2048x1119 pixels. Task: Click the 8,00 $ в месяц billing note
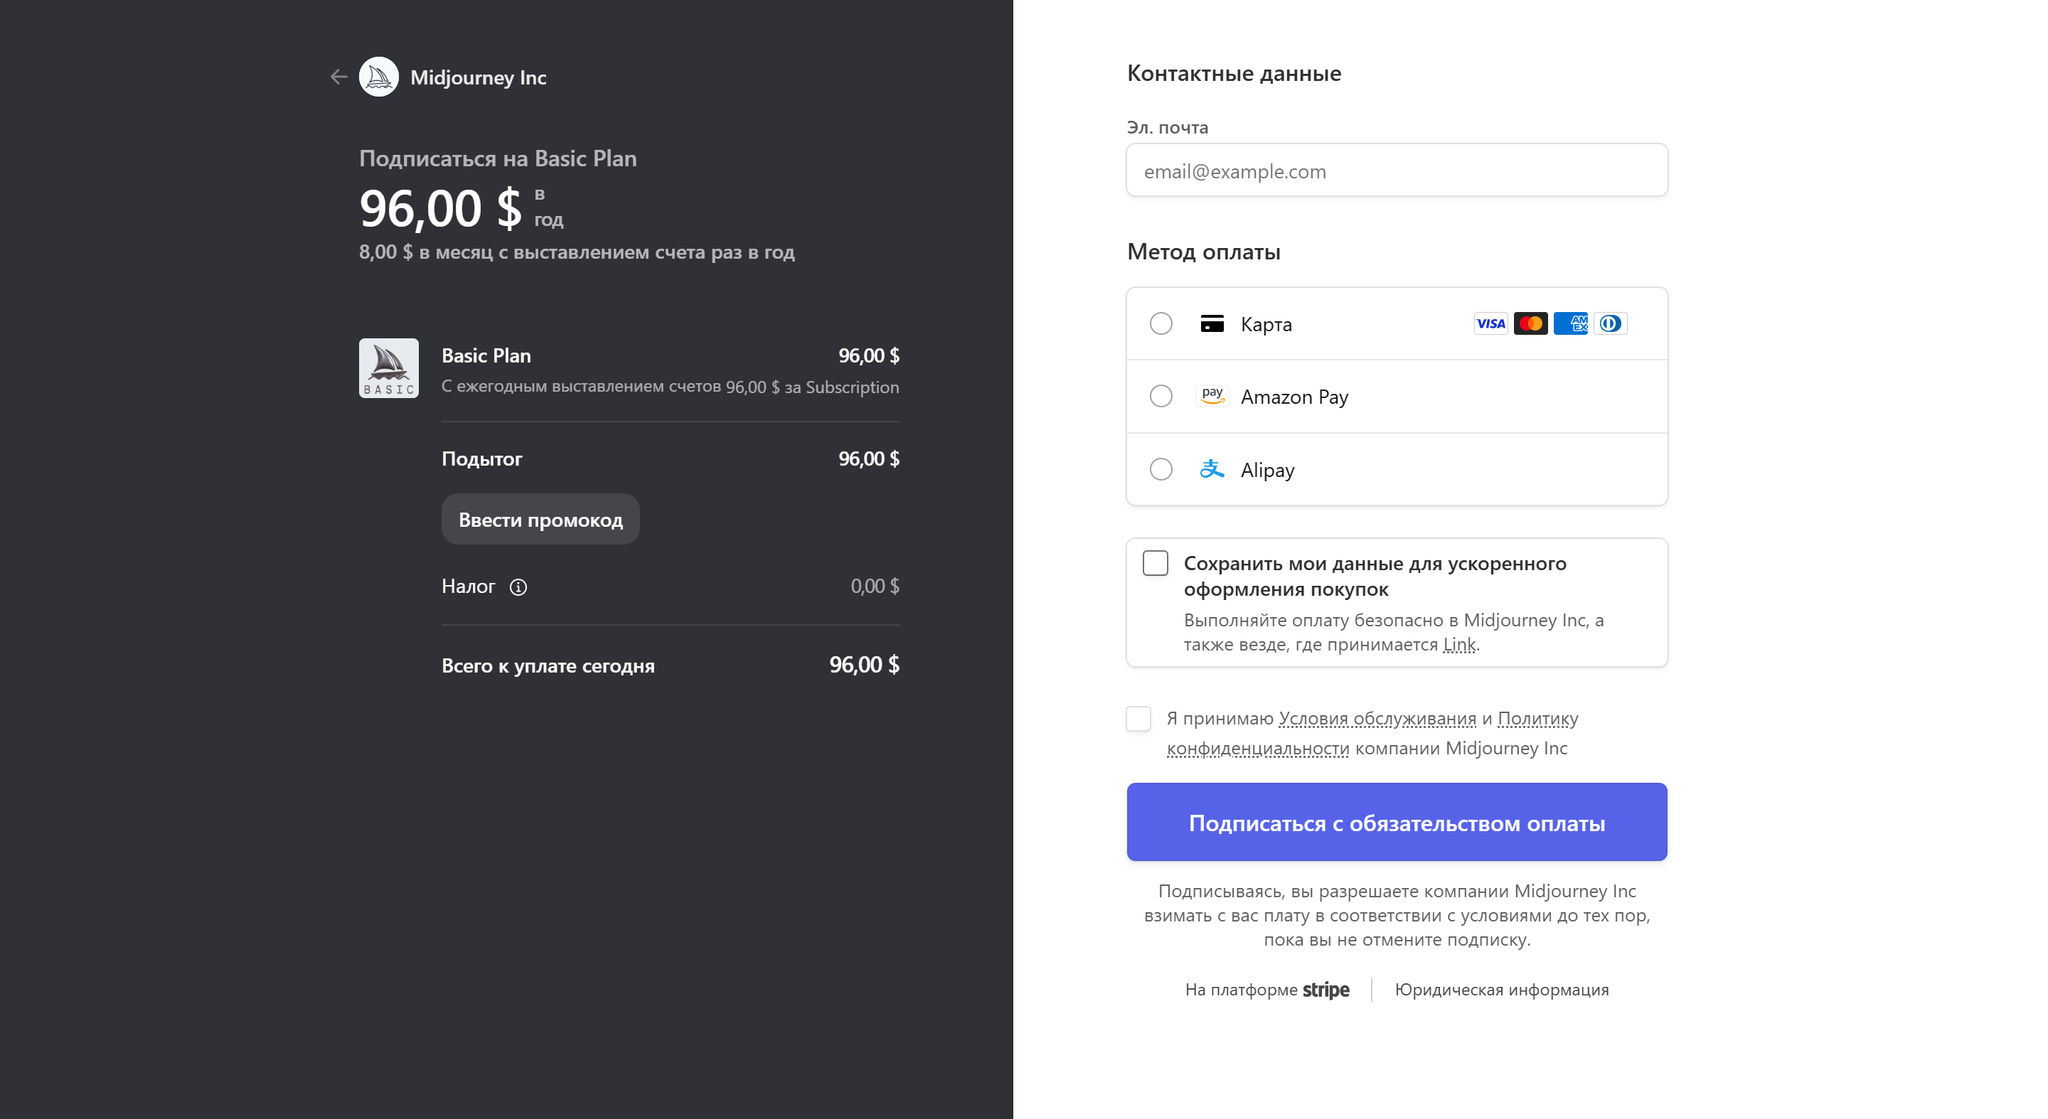[x=577, y=252]
